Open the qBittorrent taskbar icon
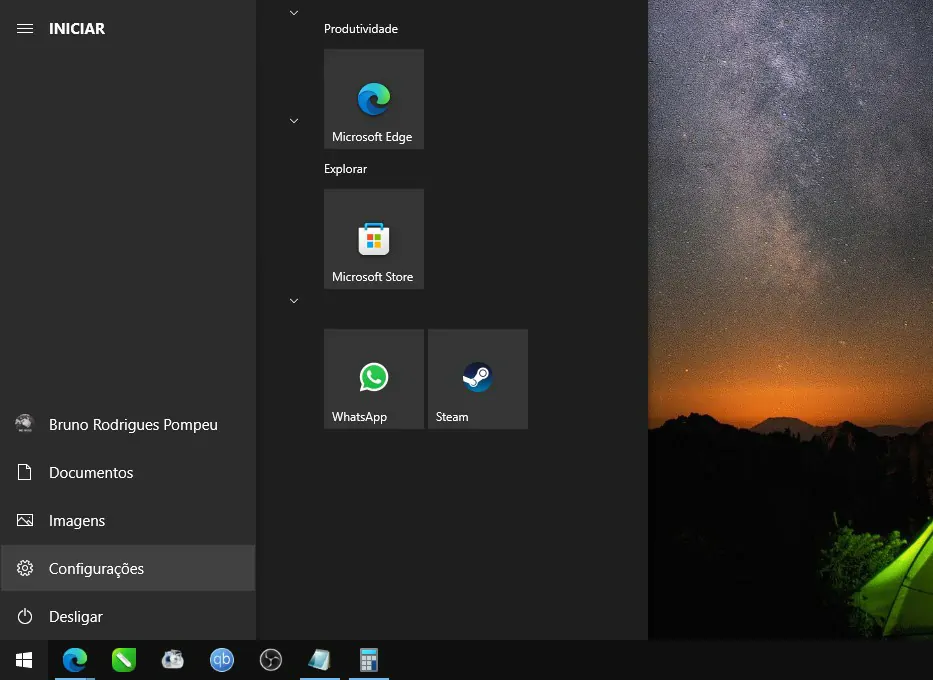Image resolution: width=933 pixels, height=680 pixels. tap(222, 660)
